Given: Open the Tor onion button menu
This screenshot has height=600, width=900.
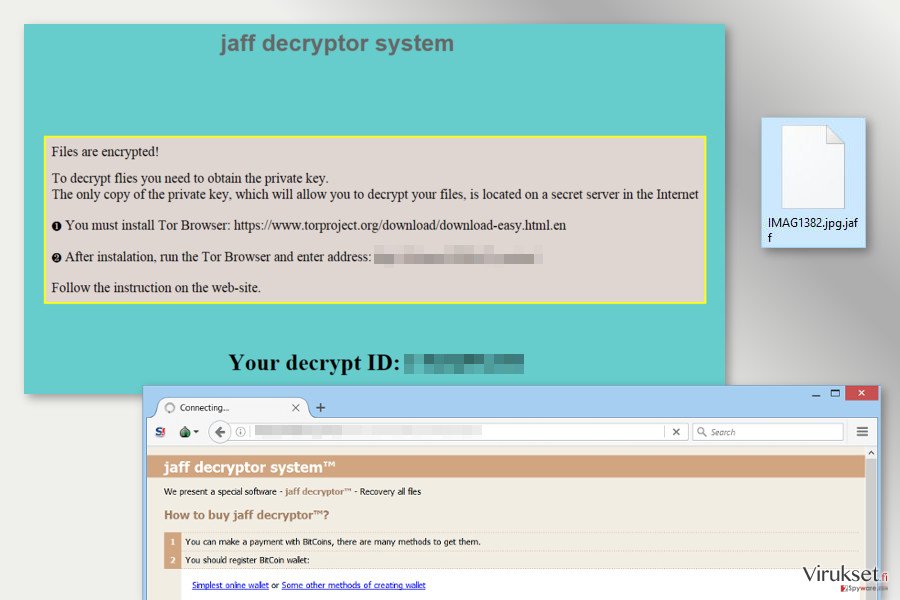Looking at the screenshot, I should (188, 432).
